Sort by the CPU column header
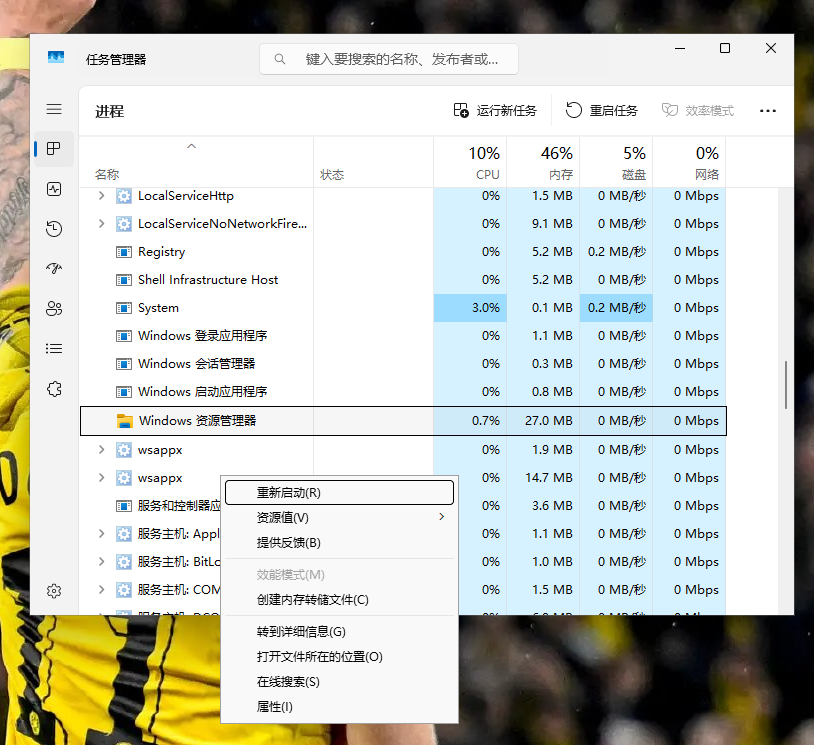 coord(470,162)
